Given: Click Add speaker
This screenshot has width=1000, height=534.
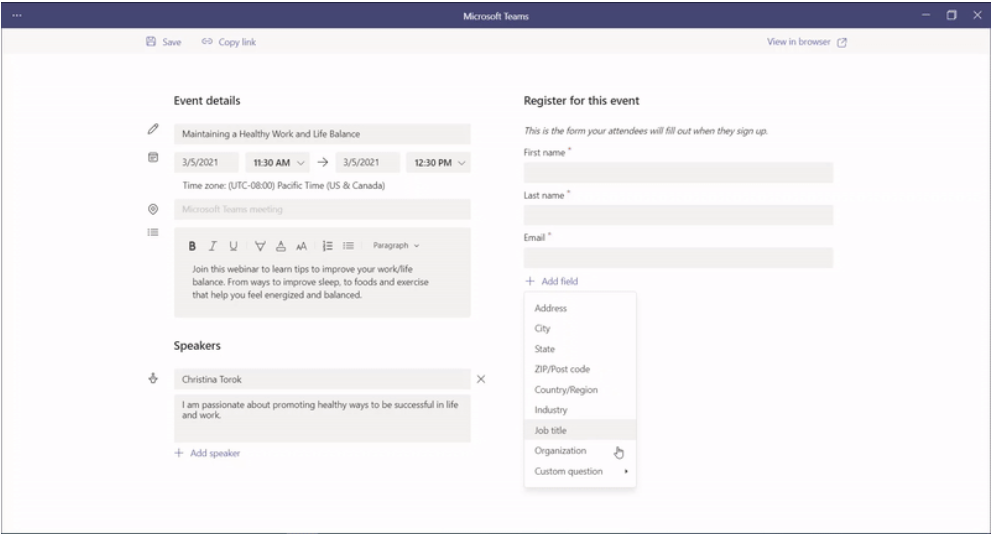Looking at the screenshot, I should [x=207, y=453].
